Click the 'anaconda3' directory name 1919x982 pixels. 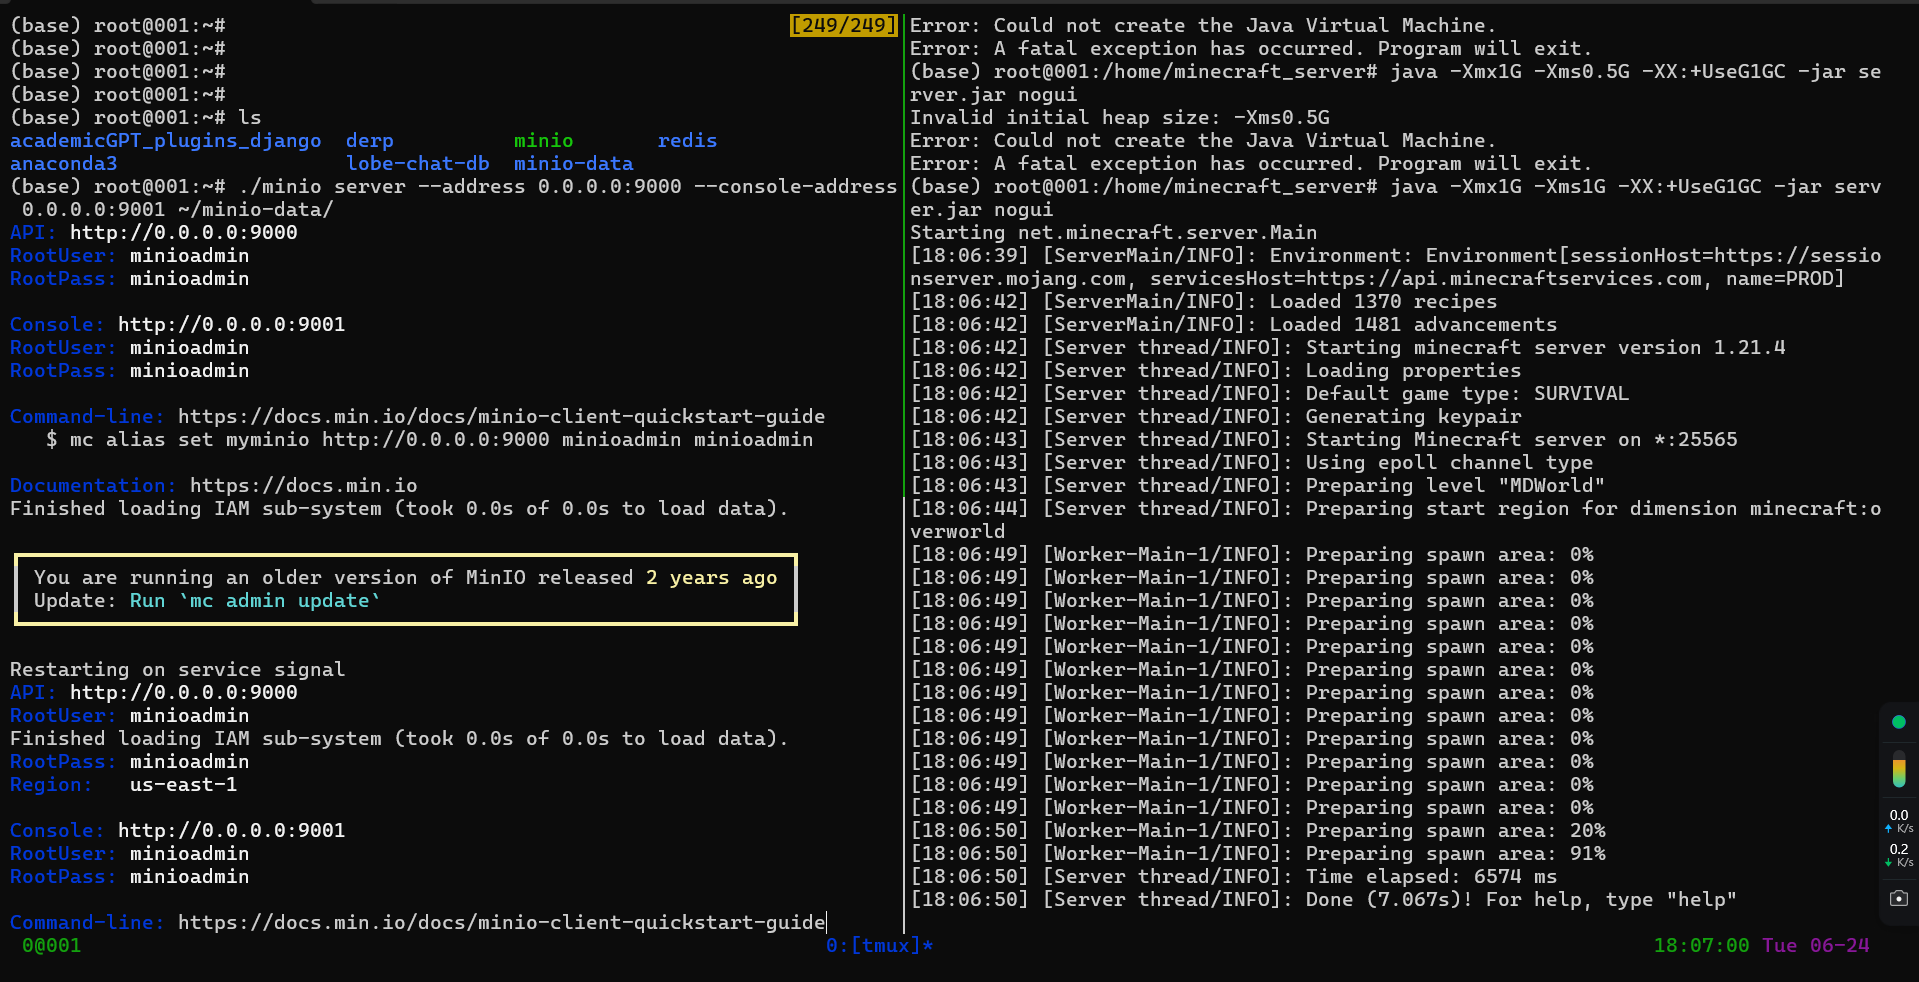(x=64, y=163)
